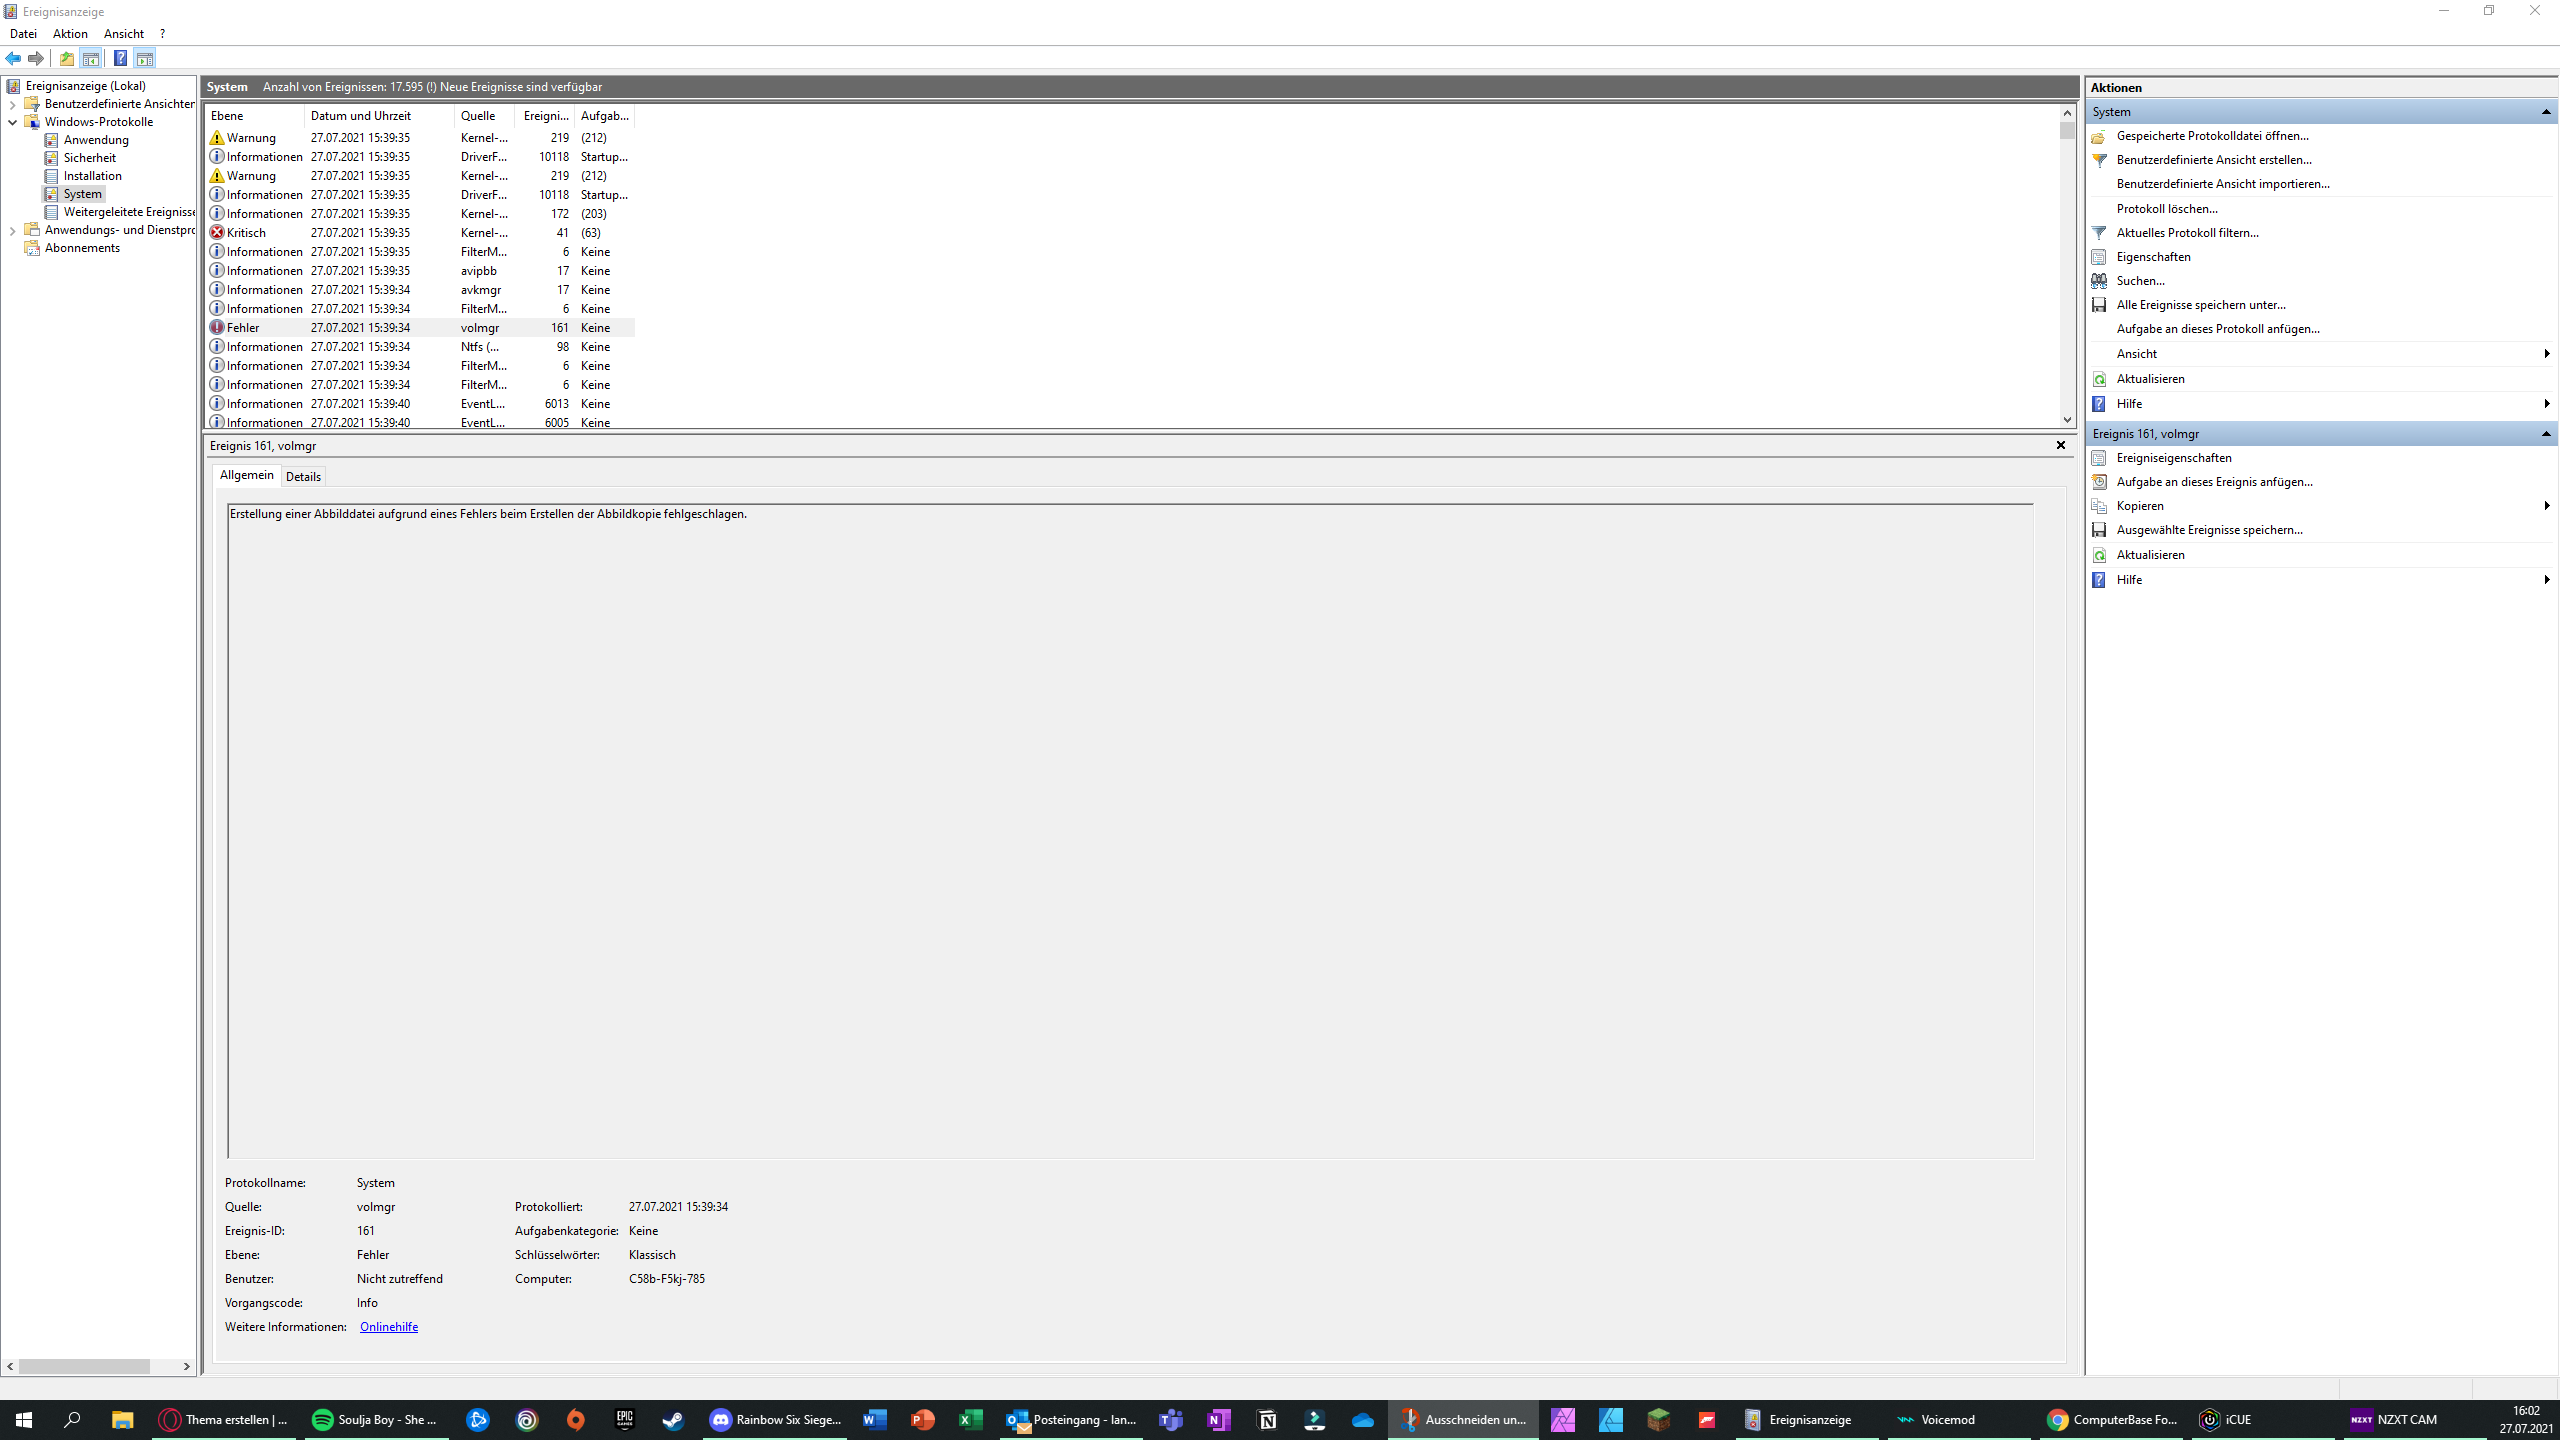Open the Ansicht submenu arrow in Aktionen
Viewport: 2560px width, 1440px height.
2546,354
